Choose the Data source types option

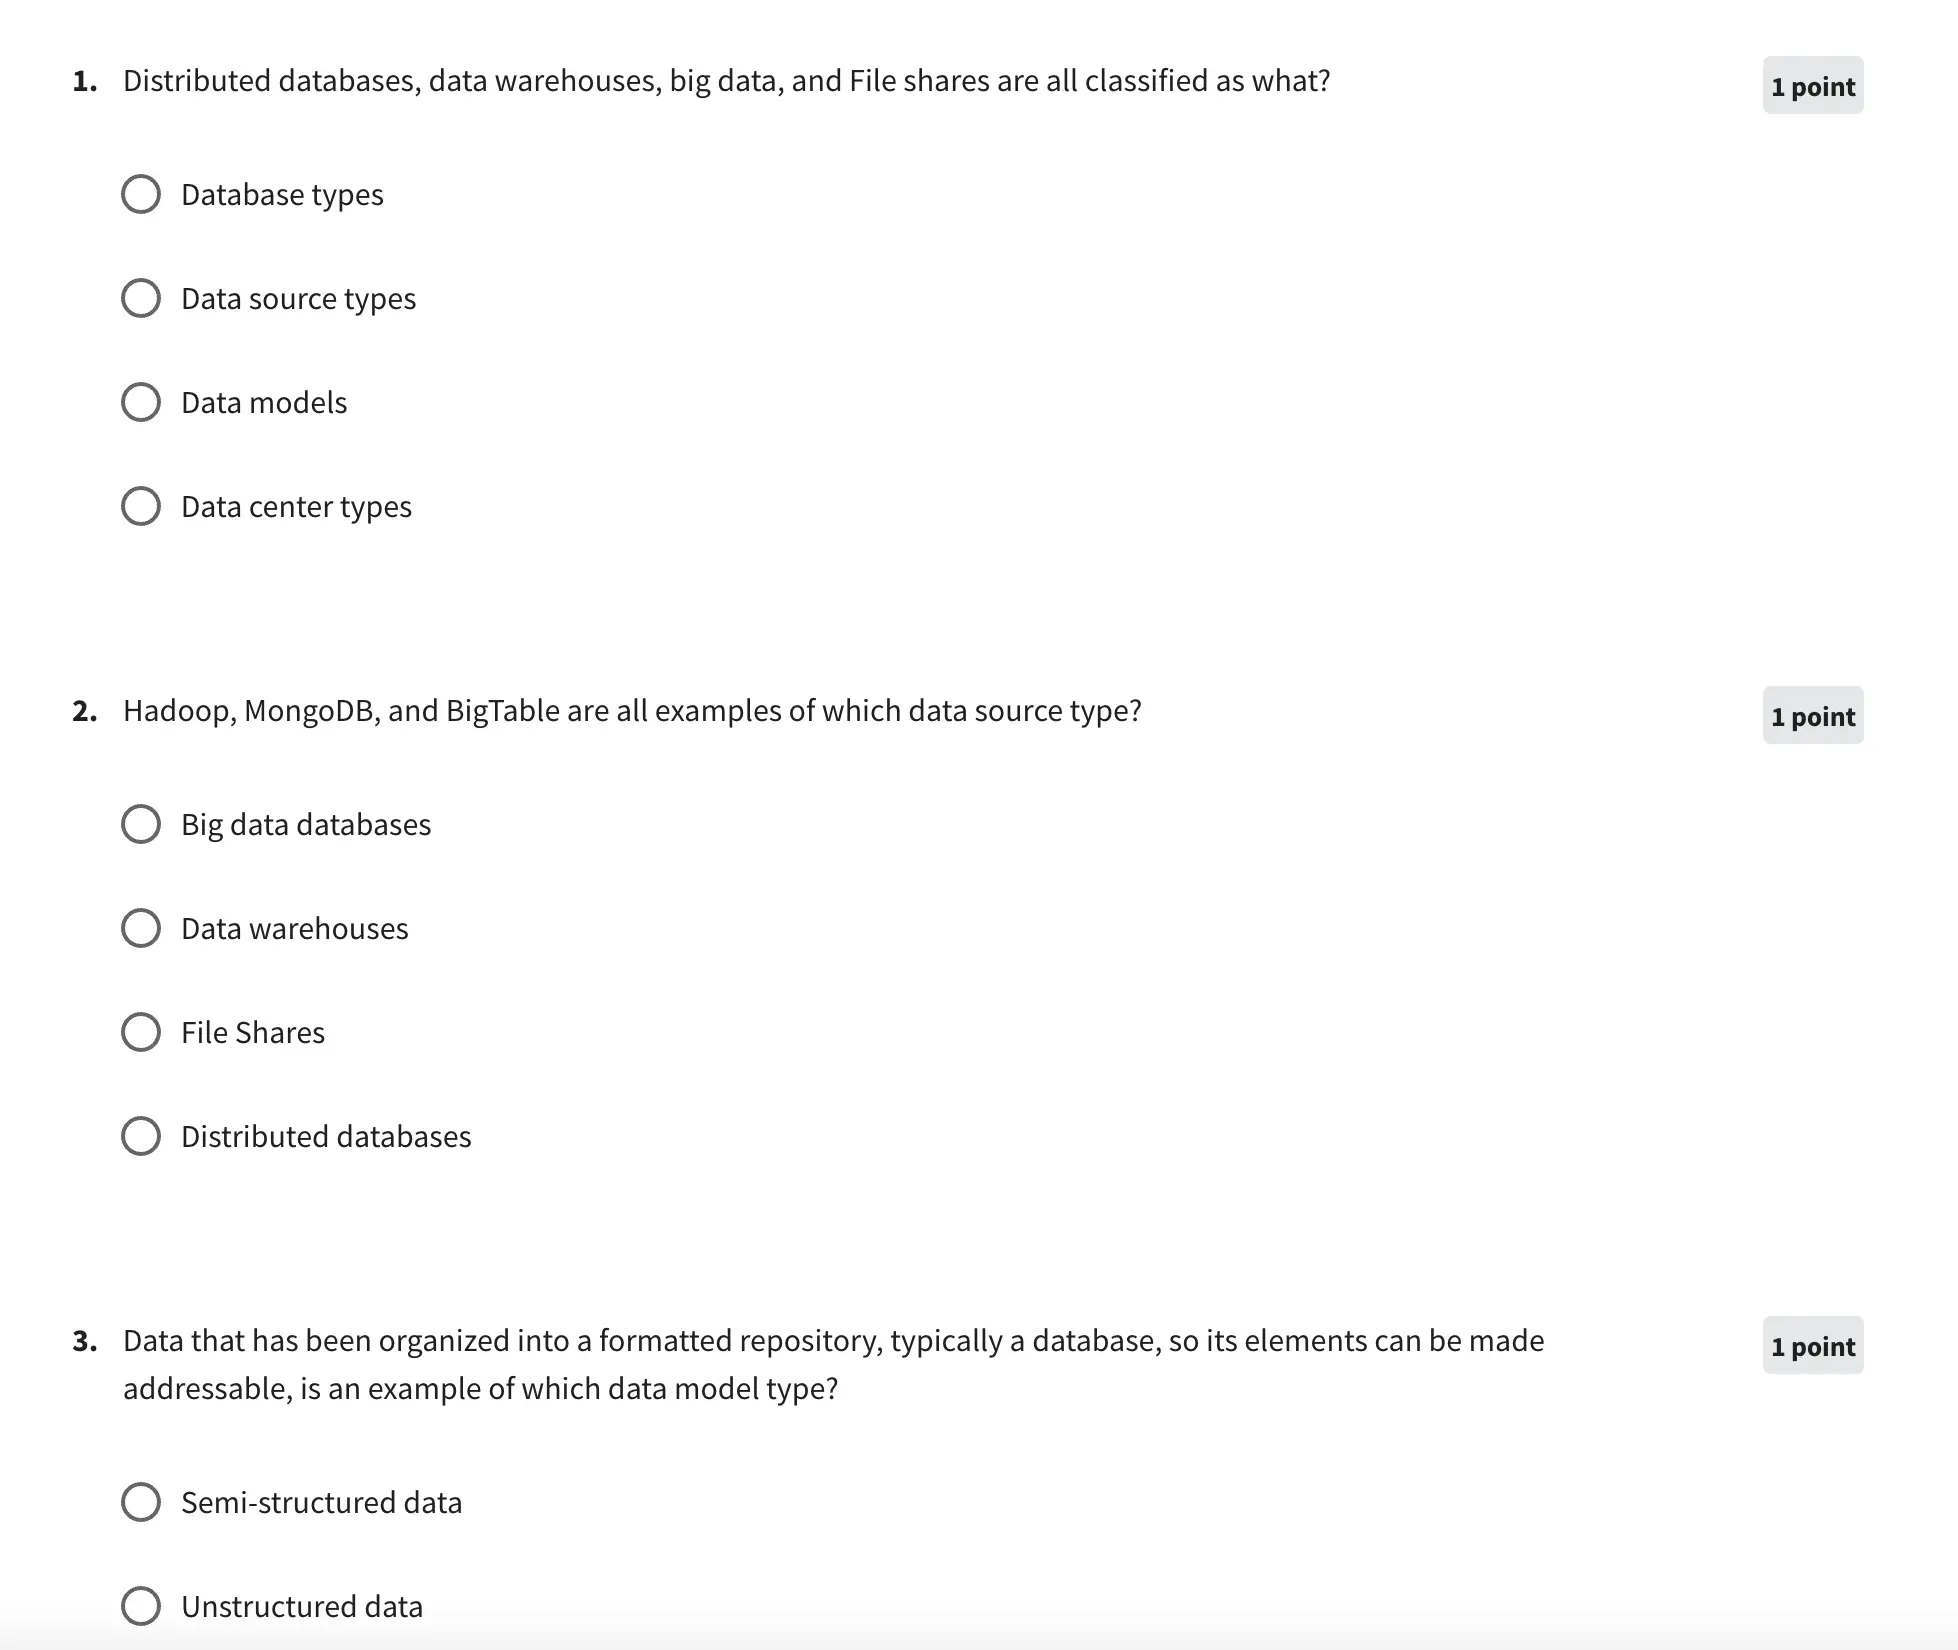141,298
